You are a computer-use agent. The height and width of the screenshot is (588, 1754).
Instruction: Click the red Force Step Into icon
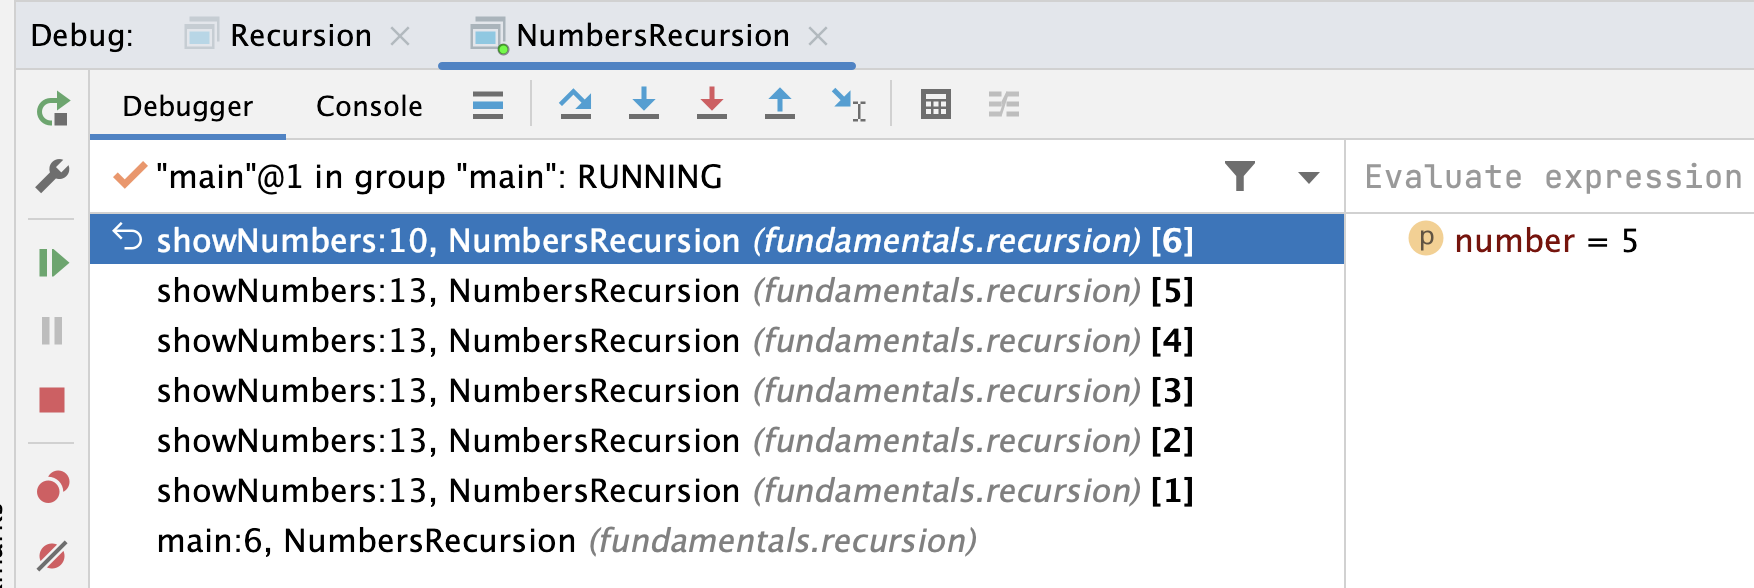(711, 104)
